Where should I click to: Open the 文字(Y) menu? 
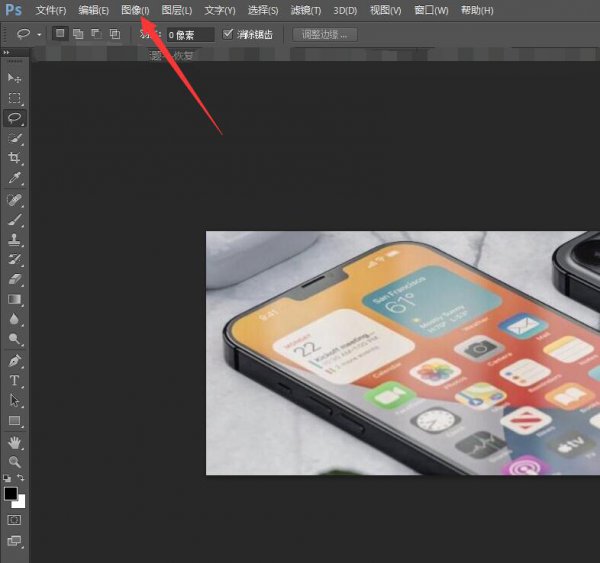[220, 10]
